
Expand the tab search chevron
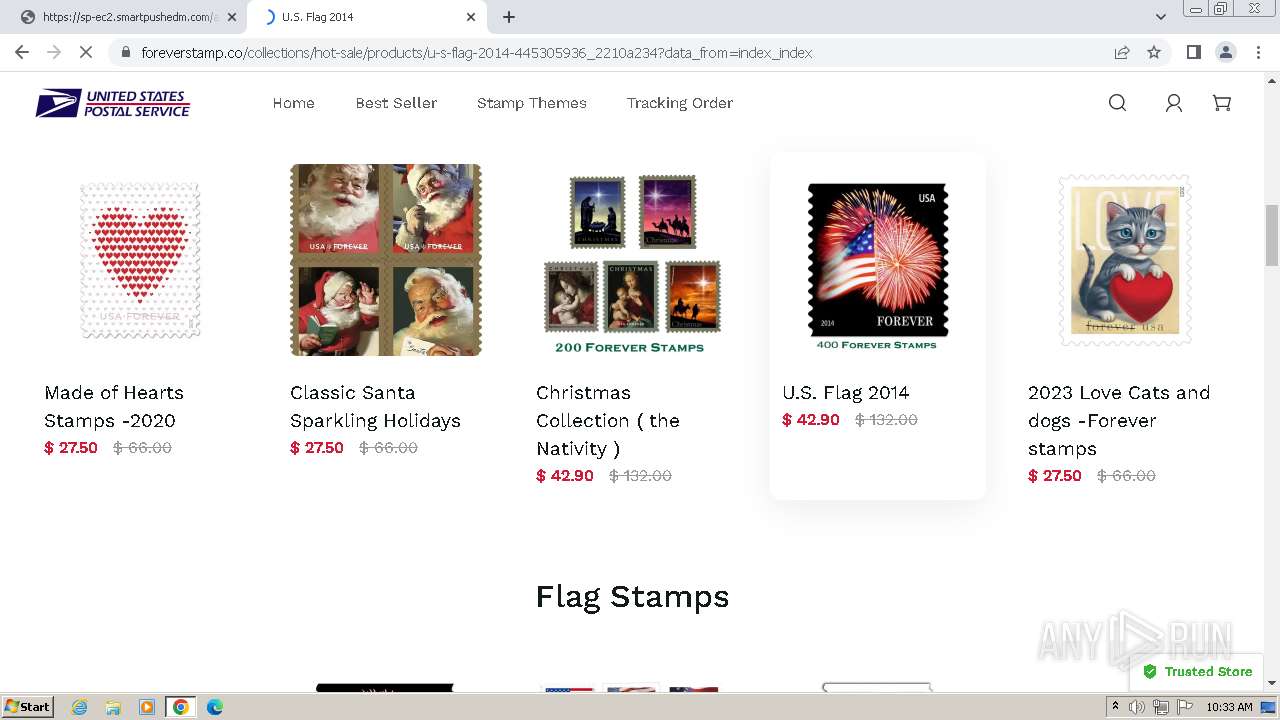click(x=1160, y=17)
